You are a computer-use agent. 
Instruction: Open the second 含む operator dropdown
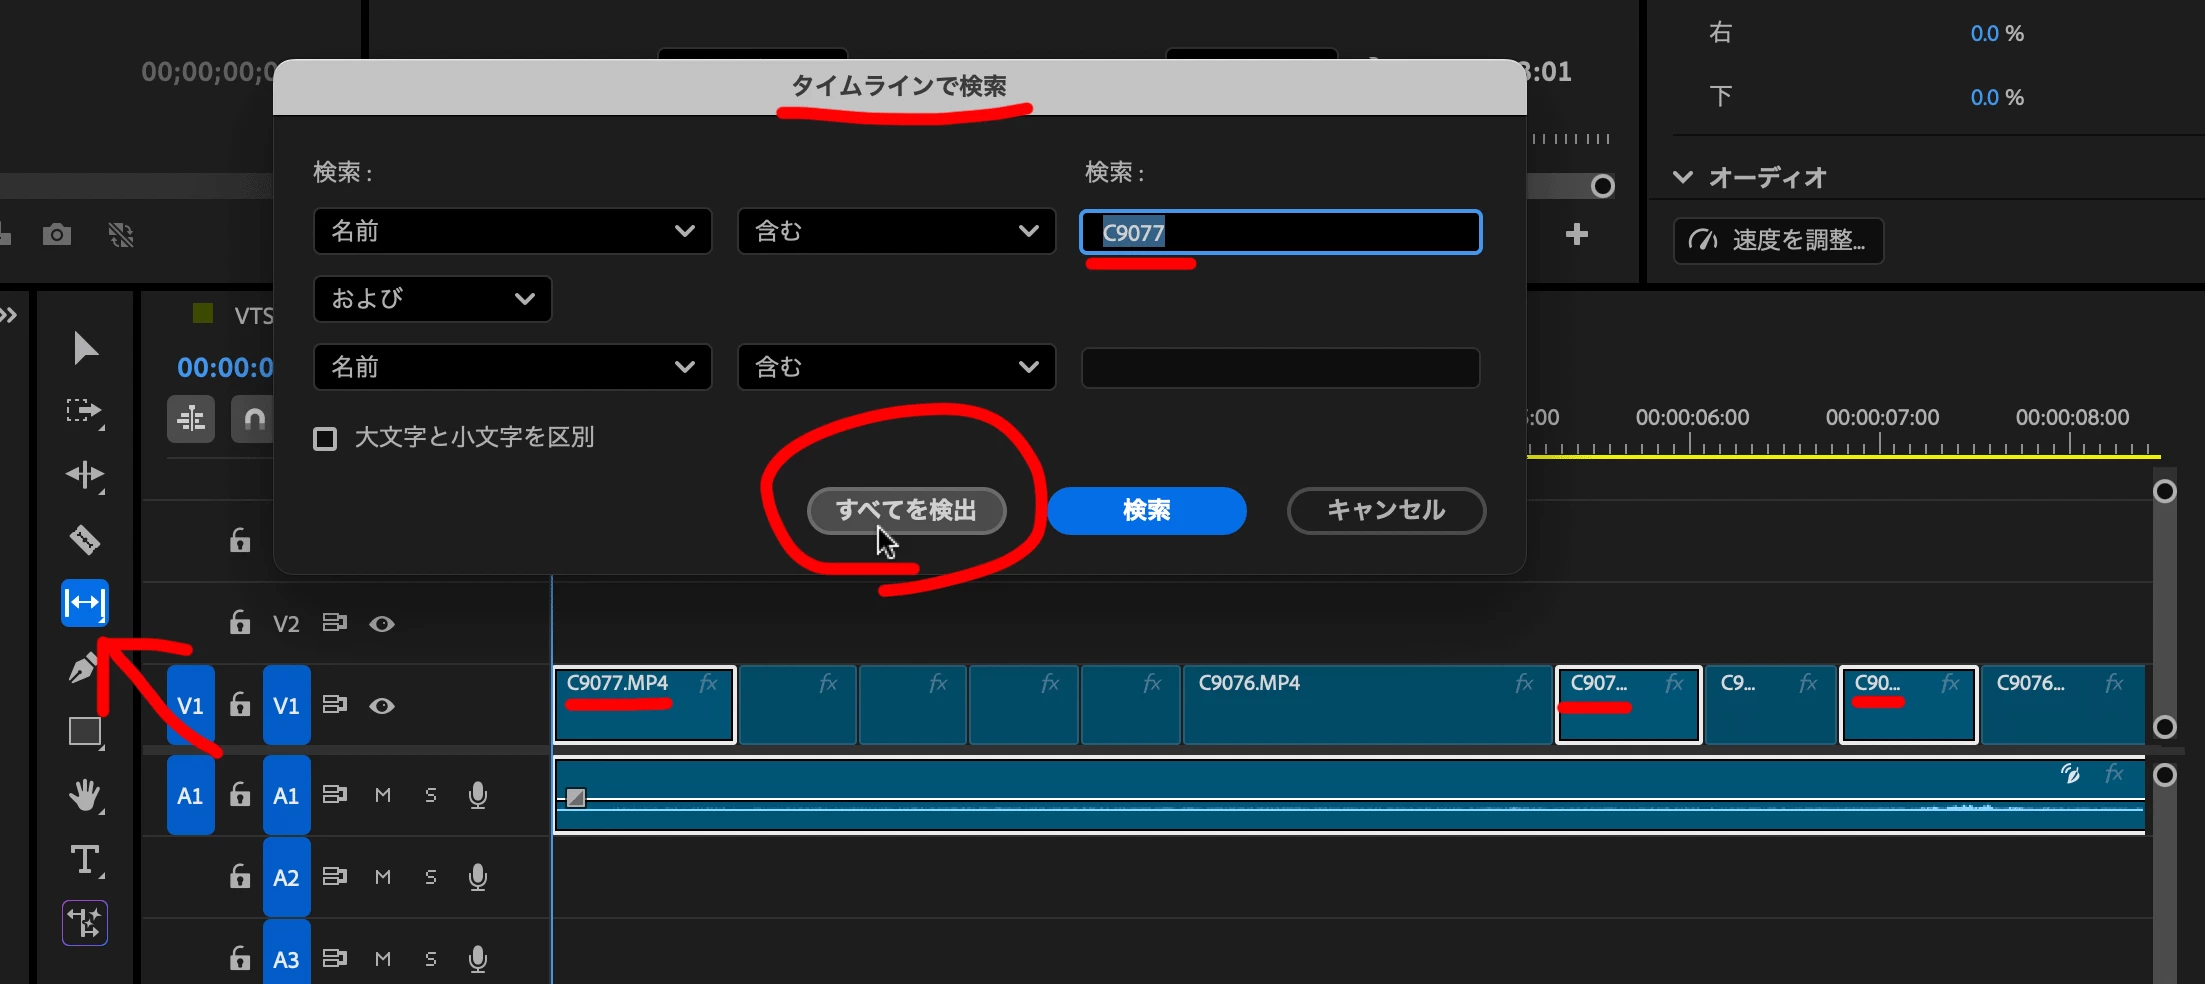point(897,367)
